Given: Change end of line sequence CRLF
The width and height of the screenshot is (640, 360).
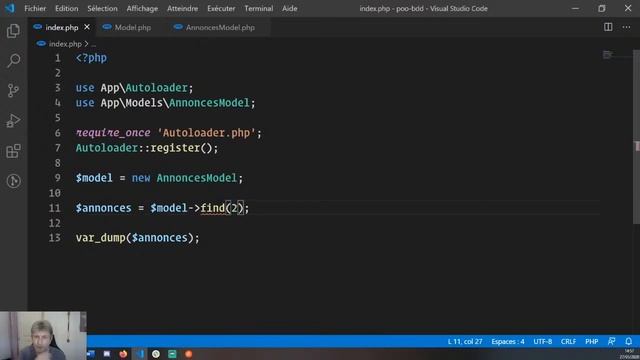Looking at the screenshot, I should coord(568,341).
